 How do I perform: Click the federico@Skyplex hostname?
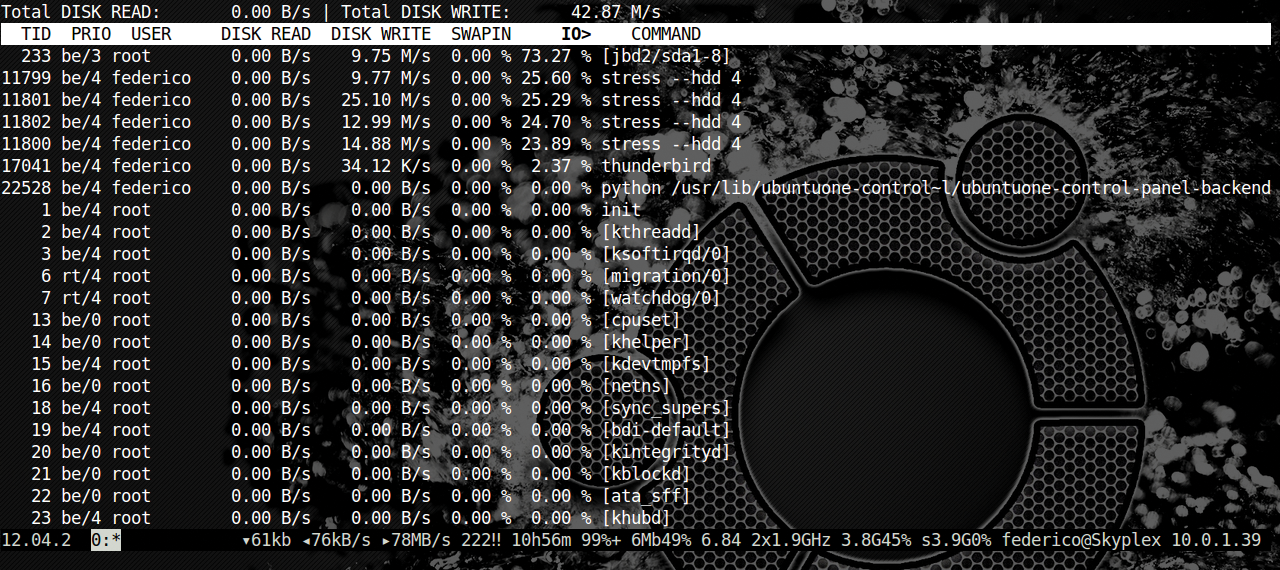tap(1081, 540)
